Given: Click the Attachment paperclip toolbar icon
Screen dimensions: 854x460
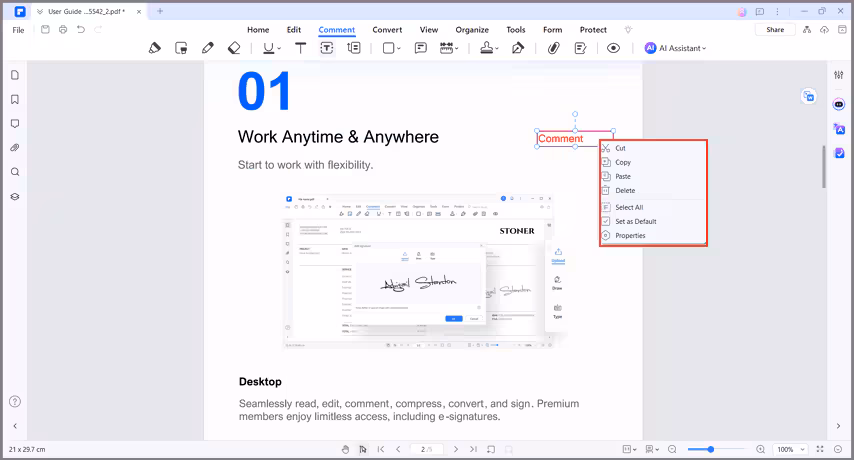Looking at the screenshot, I should coord(551,48).
